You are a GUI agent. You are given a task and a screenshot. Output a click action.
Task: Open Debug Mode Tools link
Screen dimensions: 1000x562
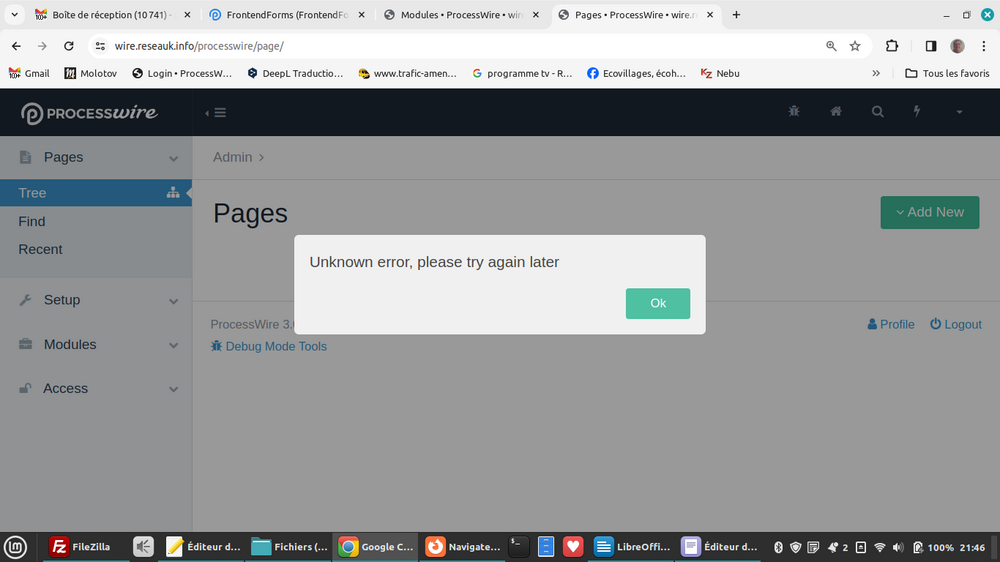(268, 346)
